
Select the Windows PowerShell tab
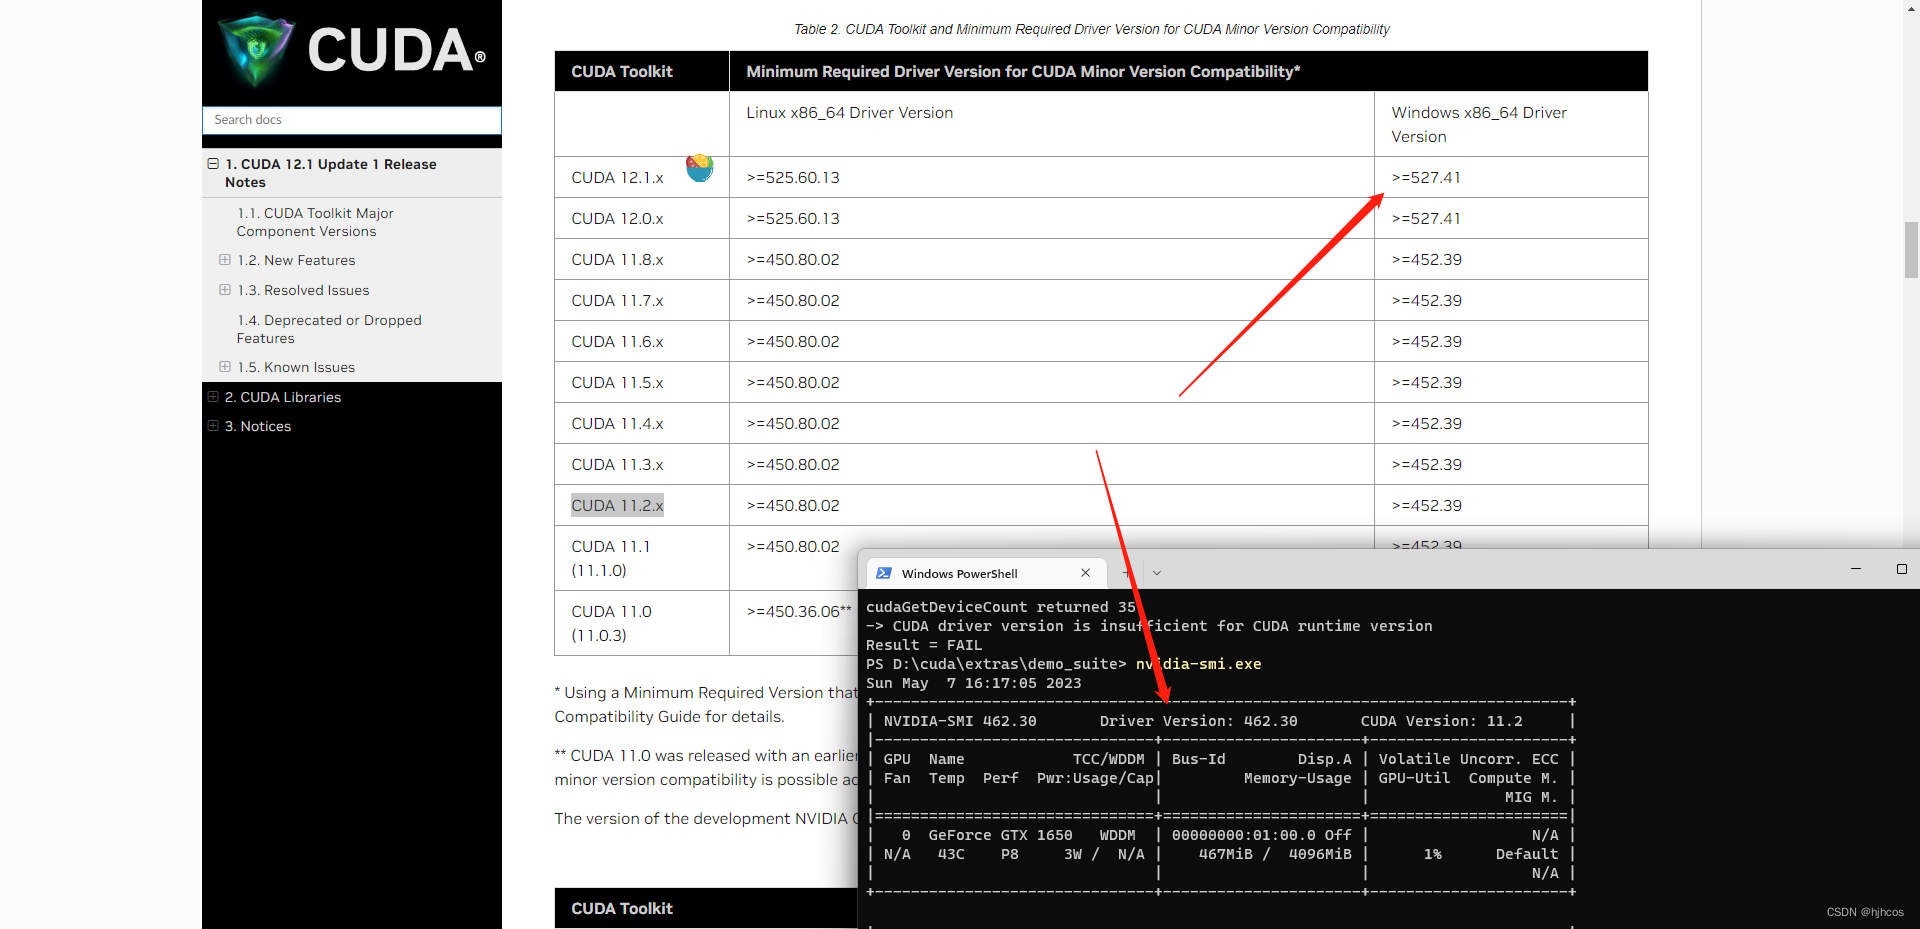985,573
